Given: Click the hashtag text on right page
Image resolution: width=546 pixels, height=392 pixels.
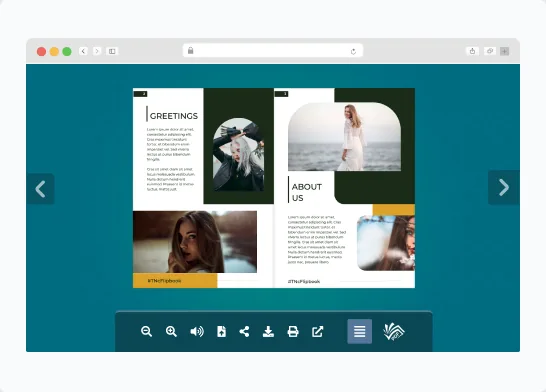Looking at the screenshot, I should [304, 281].
